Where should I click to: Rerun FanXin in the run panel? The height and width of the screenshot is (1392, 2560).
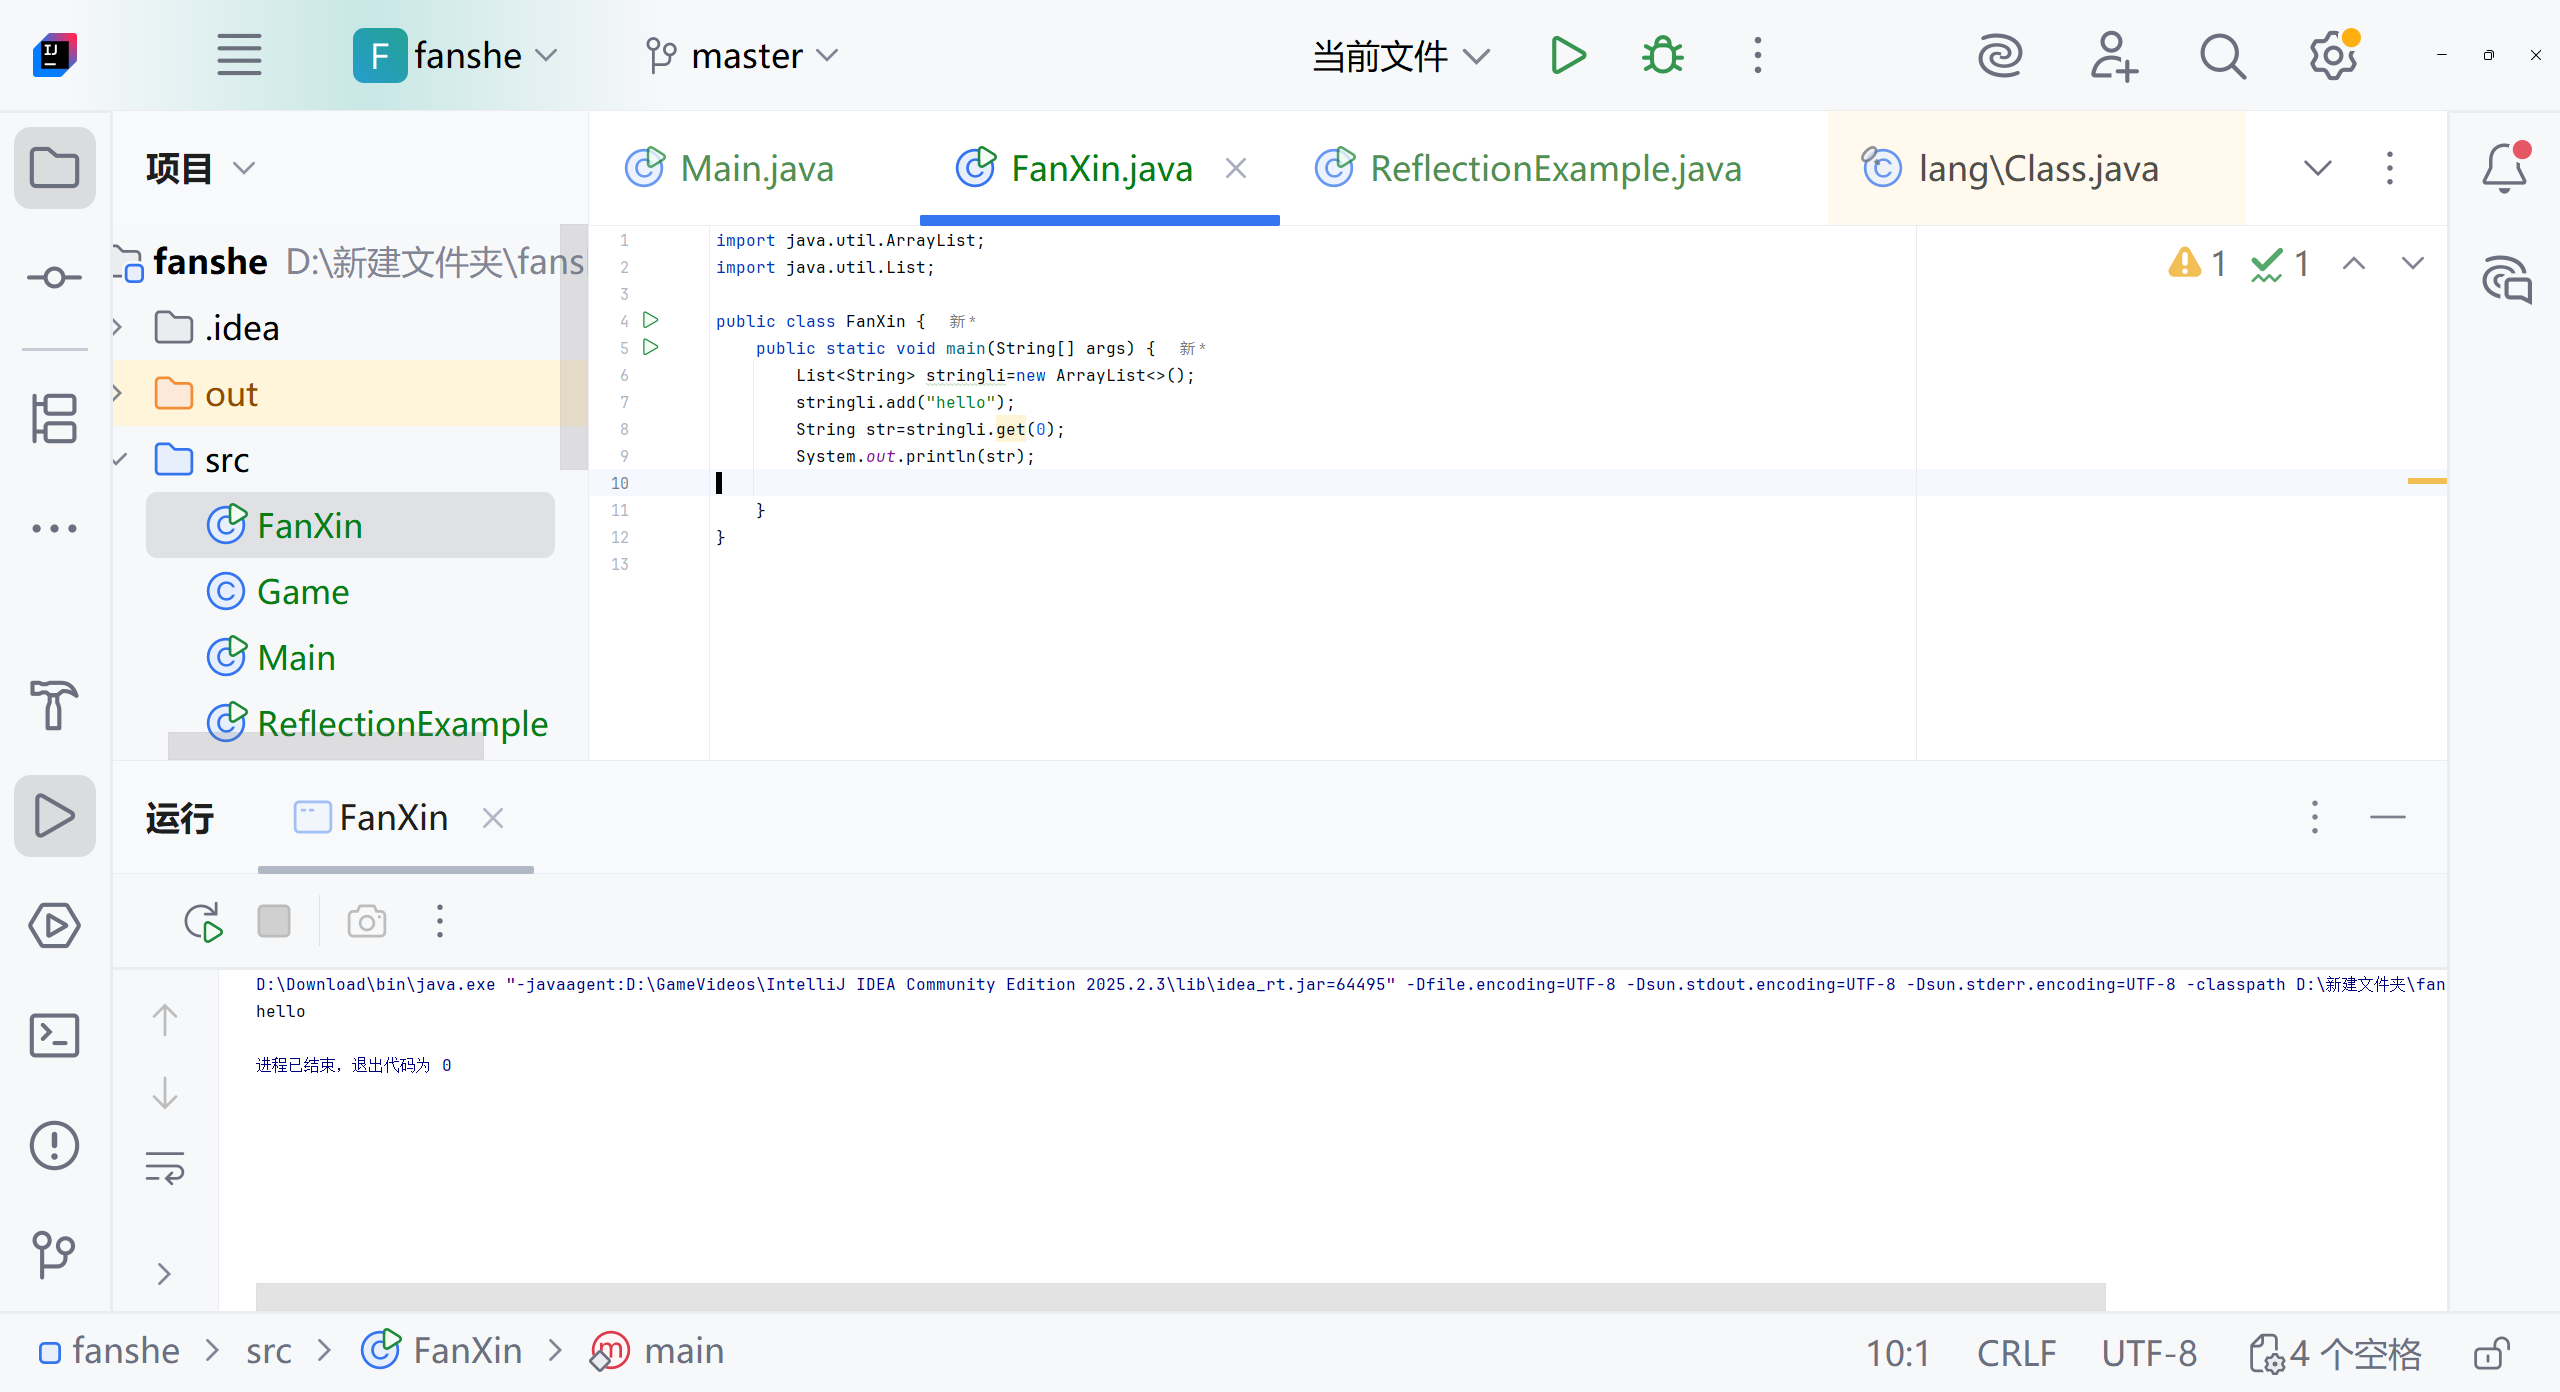point(203,921)
